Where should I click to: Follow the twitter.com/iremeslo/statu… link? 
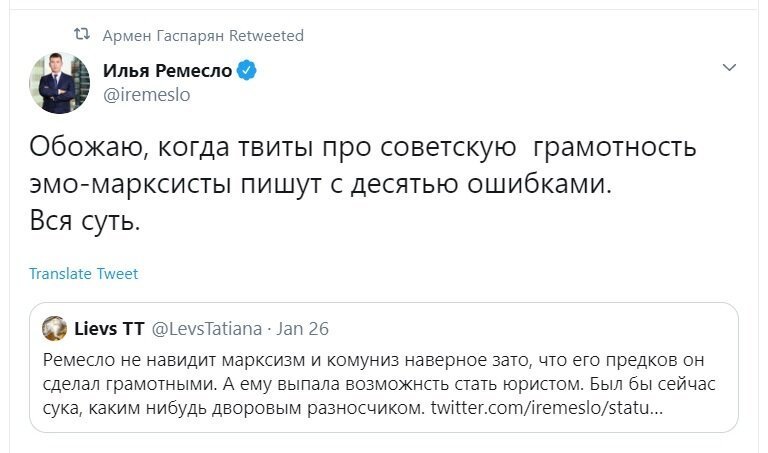(x=547, y=407)
